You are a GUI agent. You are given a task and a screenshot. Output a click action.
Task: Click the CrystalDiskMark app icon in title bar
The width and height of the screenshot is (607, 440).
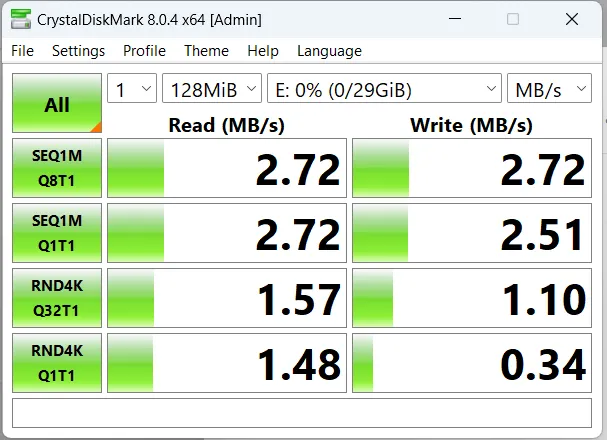[19, 20]
